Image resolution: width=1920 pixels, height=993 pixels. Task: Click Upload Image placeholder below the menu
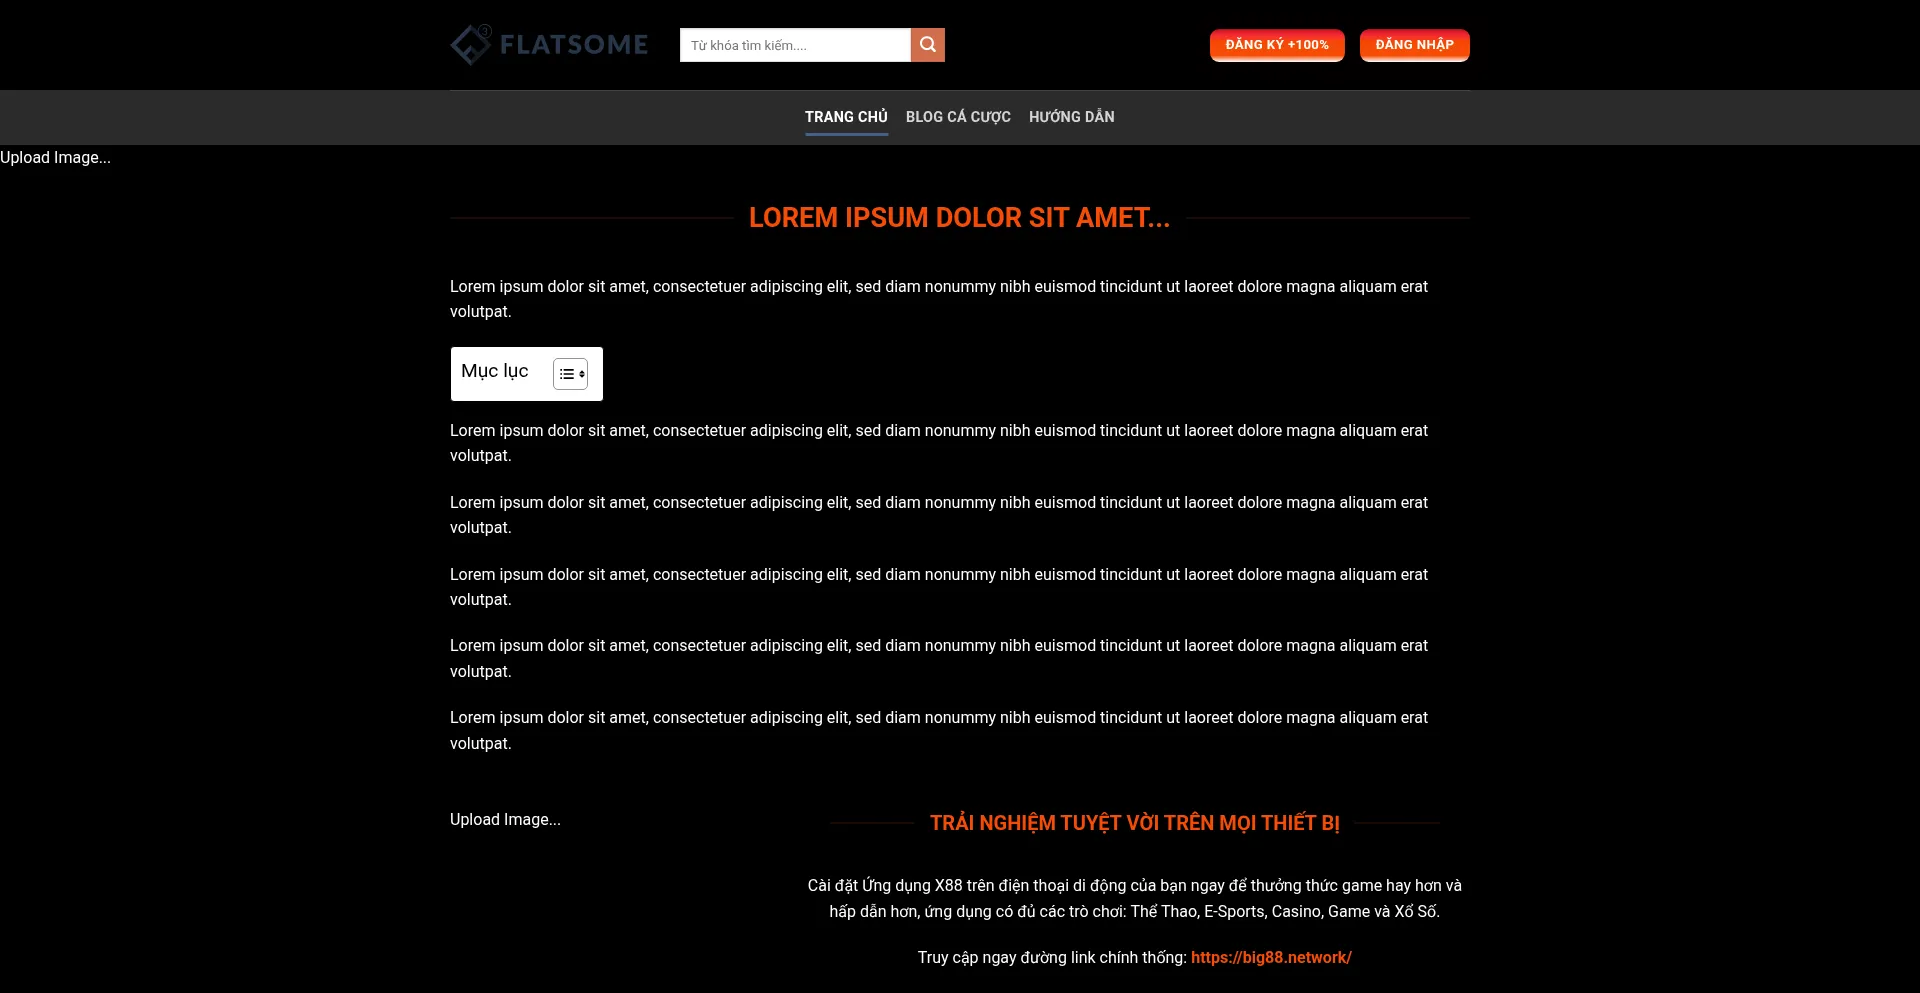pos(55,158)
